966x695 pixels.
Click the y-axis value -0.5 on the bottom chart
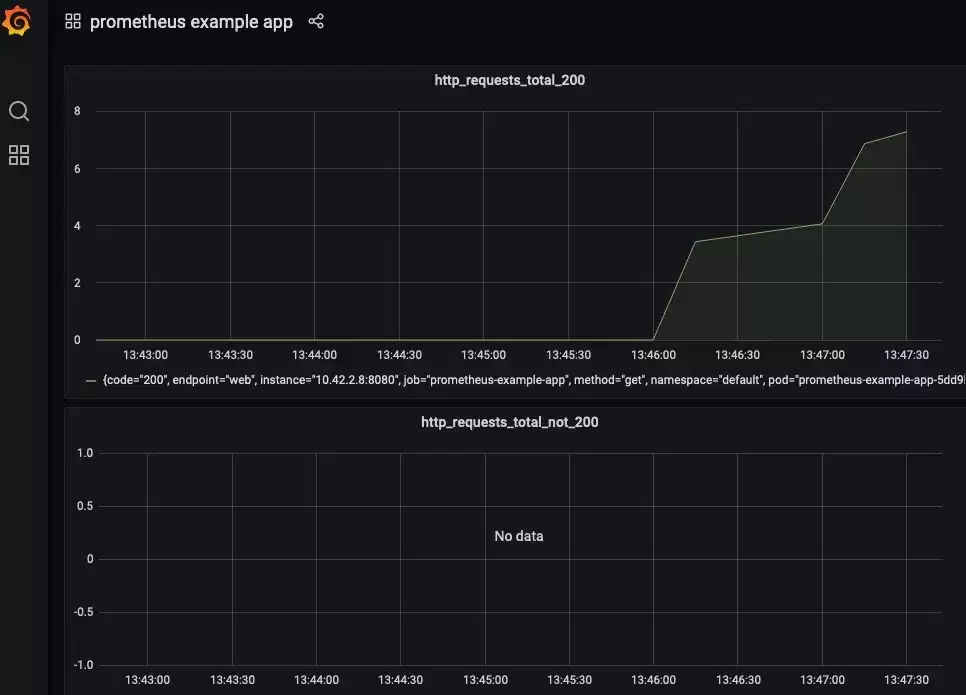pos(84,612)
